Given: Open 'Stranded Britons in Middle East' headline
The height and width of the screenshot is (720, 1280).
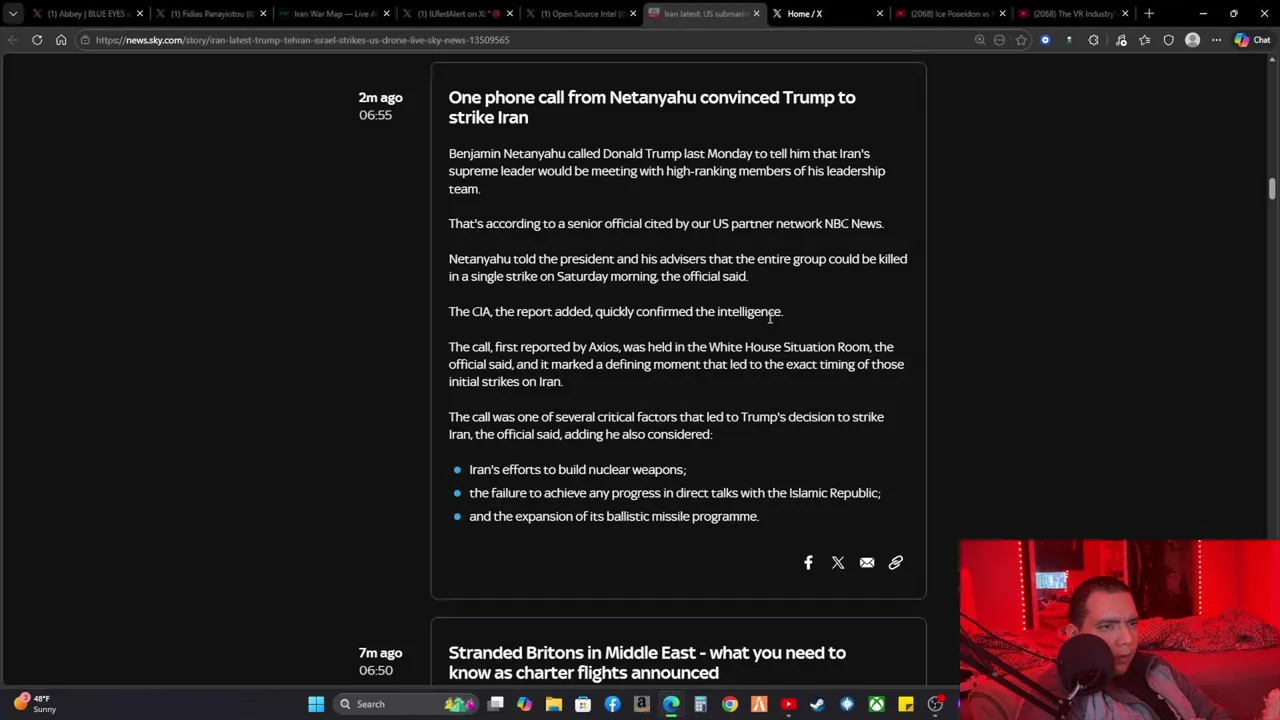Looking at the screenshot, I should click(647, 662).
